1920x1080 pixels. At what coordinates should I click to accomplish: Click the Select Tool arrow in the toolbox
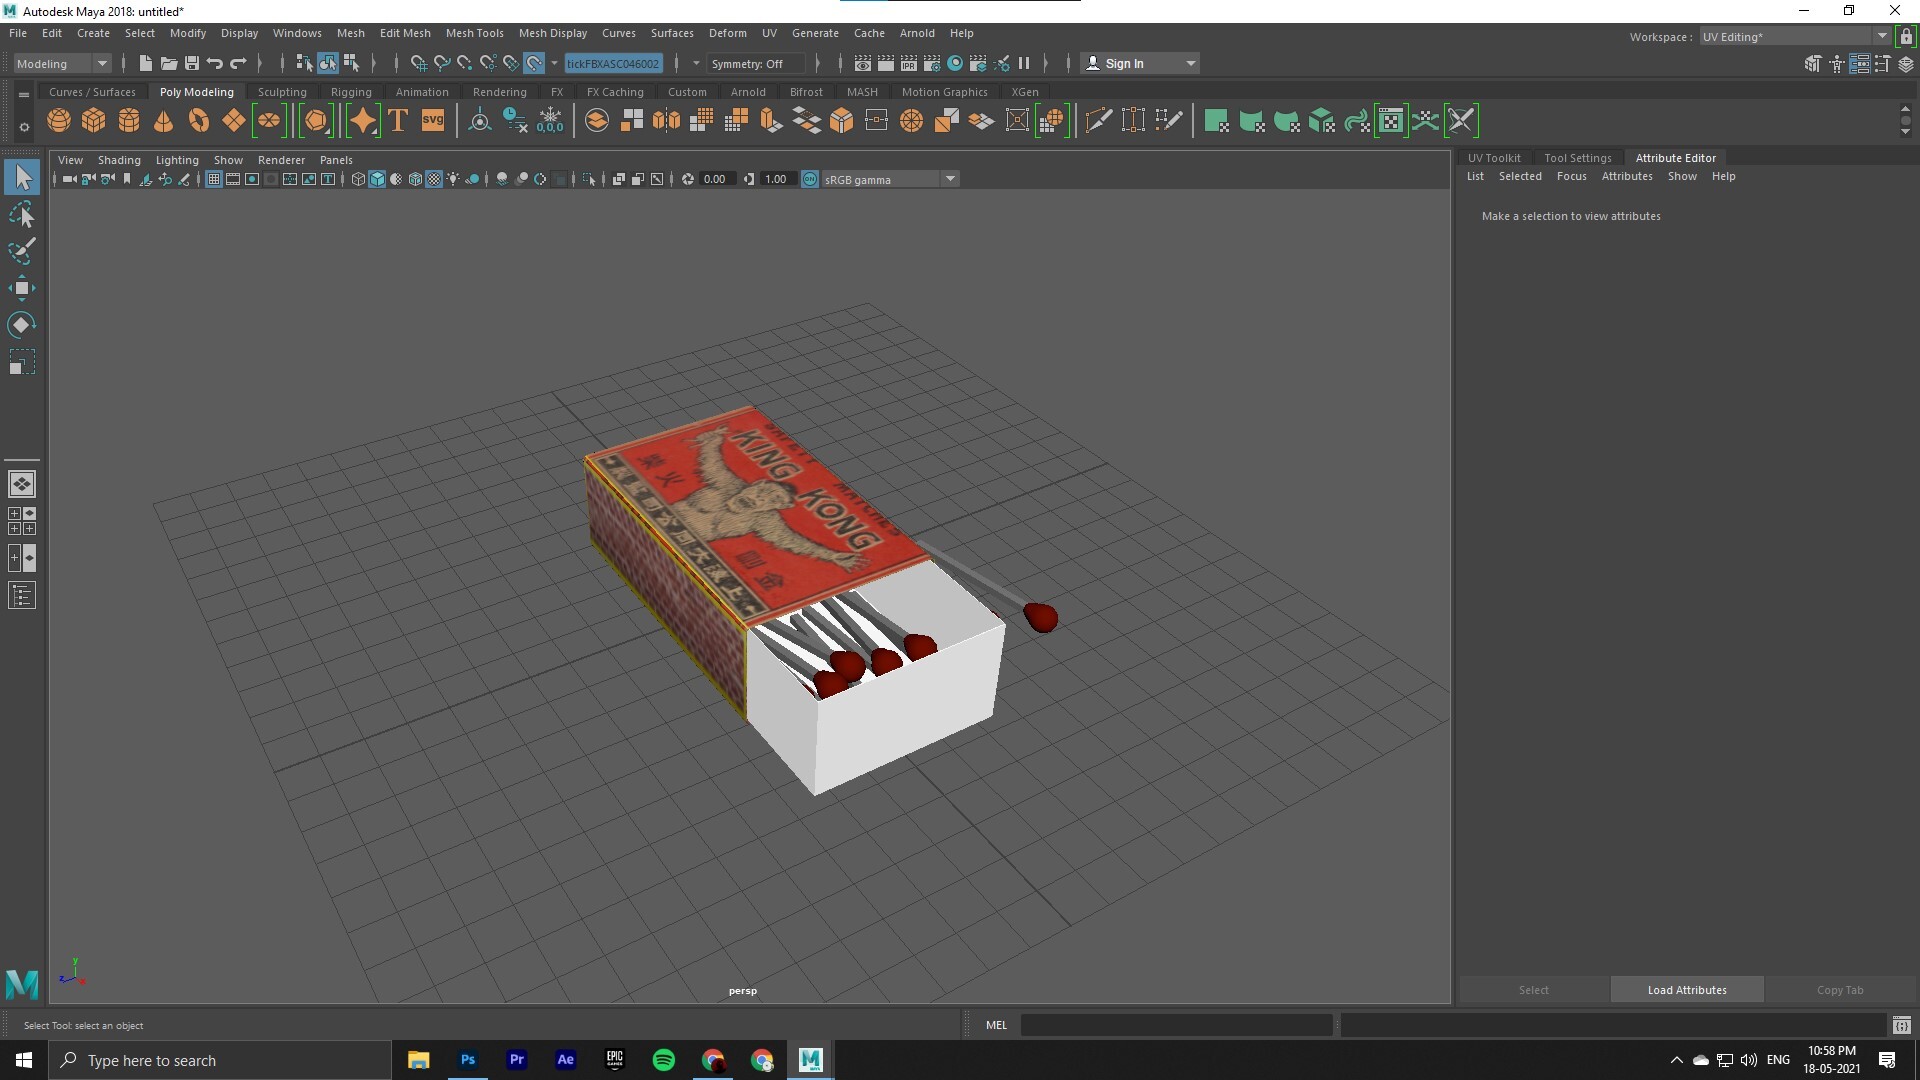[x=22, y=177]
